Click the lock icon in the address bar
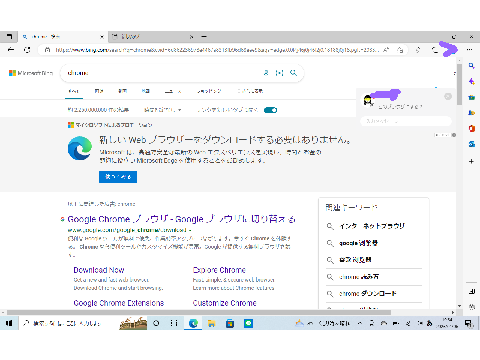 [x=48, y=50]
